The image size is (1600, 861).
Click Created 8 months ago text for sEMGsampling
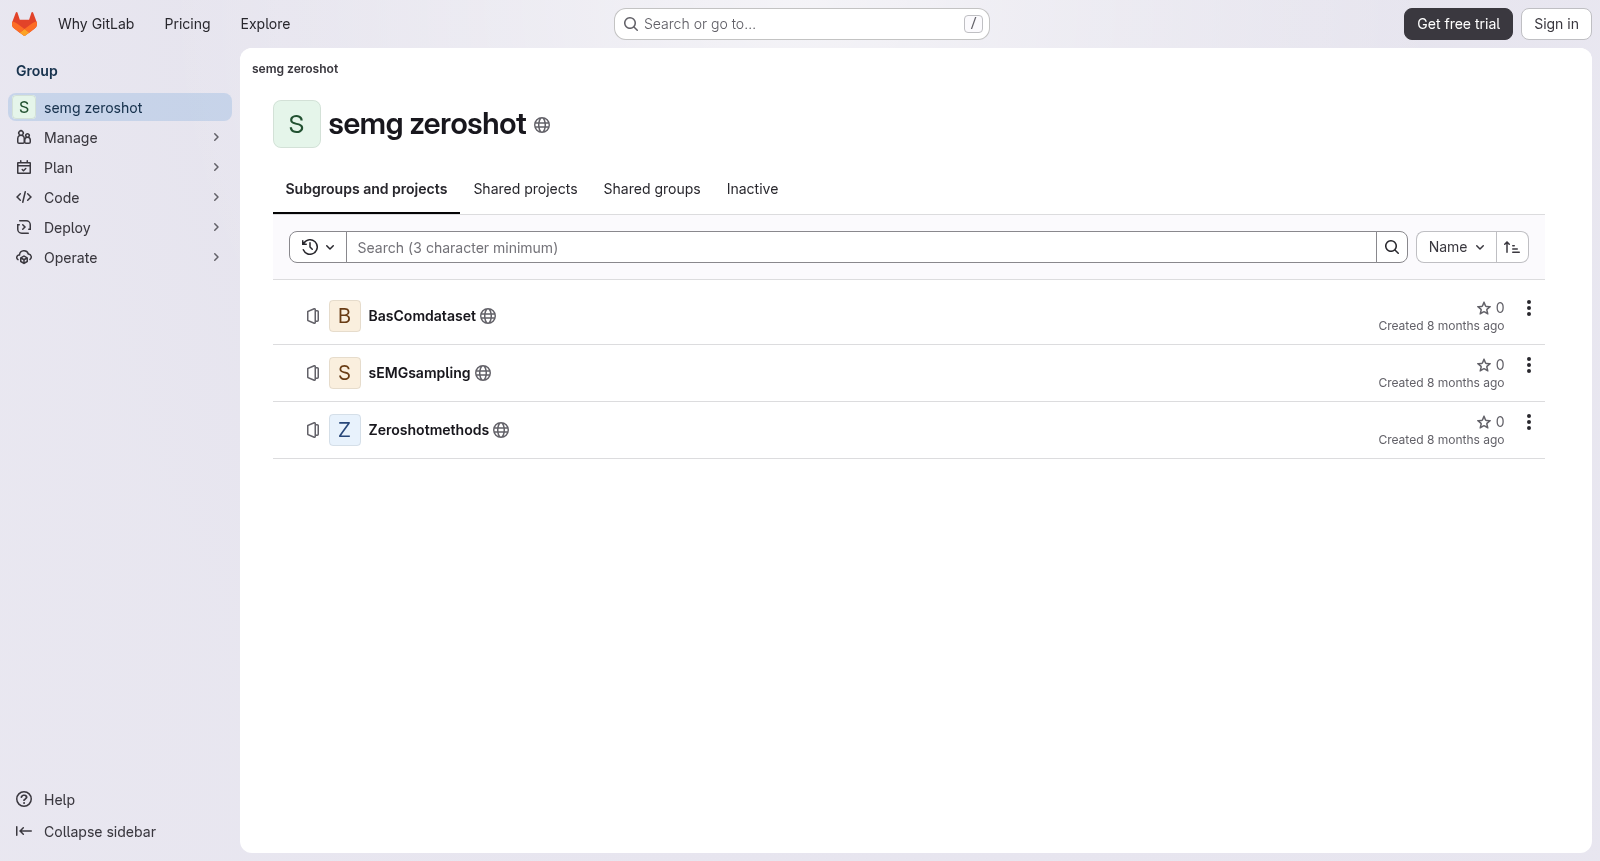[x=1441, y=383]
